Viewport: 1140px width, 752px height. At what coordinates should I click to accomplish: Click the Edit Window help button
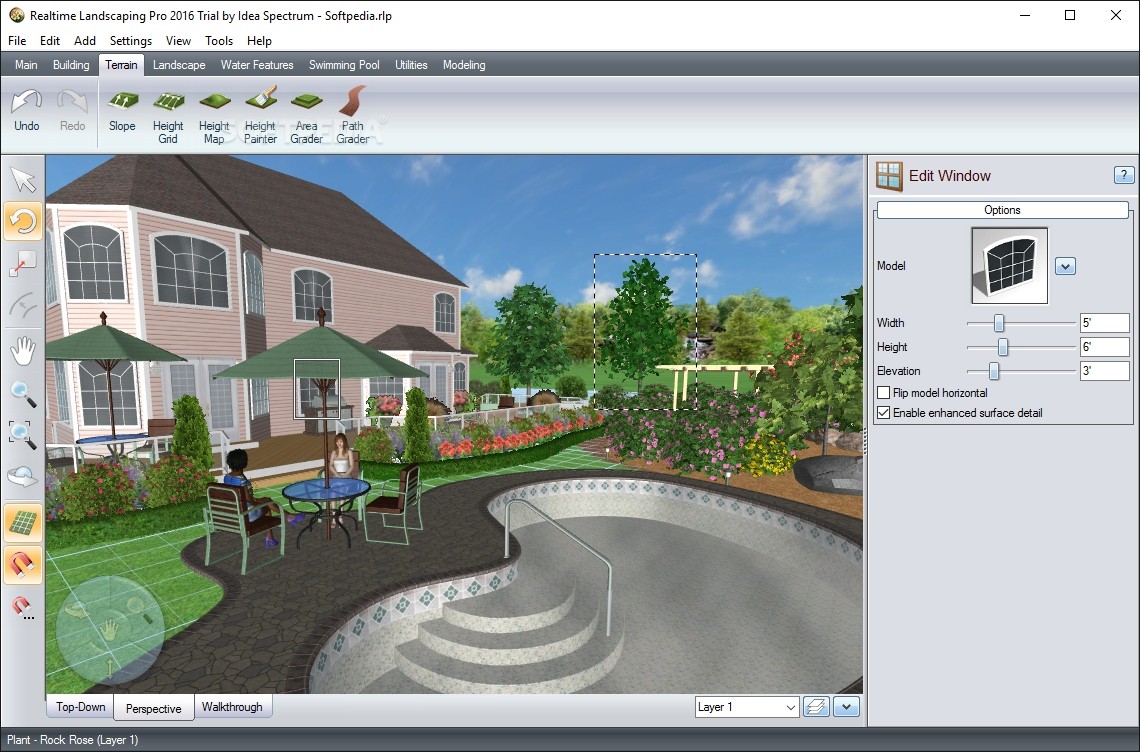(1122, 174)
